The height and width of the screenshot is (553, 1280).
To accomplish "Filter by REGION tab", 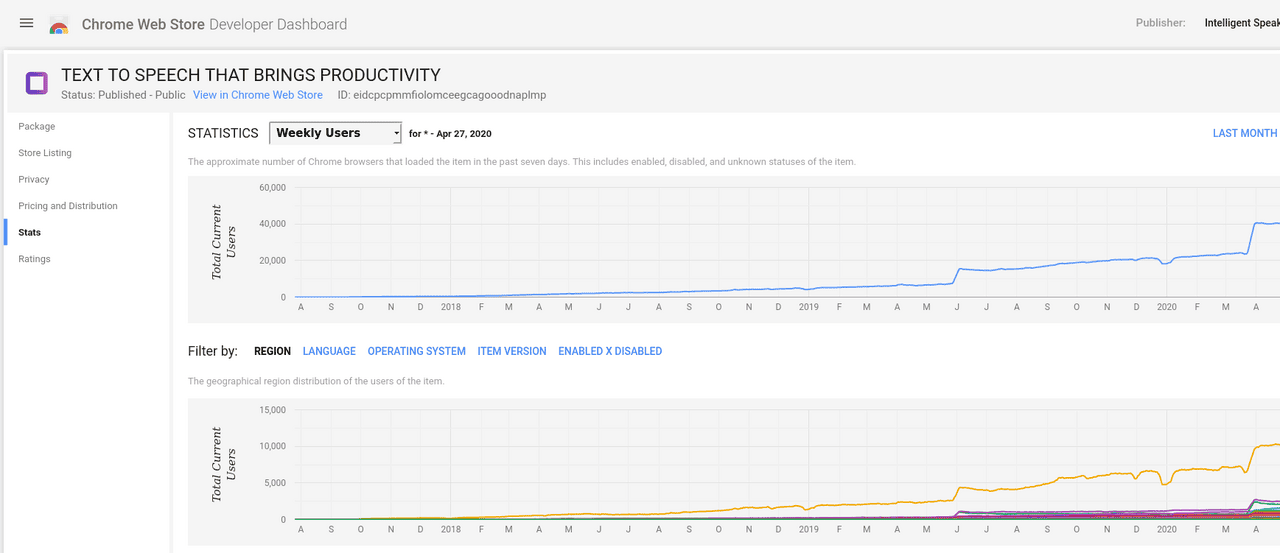I will point(272,351).
